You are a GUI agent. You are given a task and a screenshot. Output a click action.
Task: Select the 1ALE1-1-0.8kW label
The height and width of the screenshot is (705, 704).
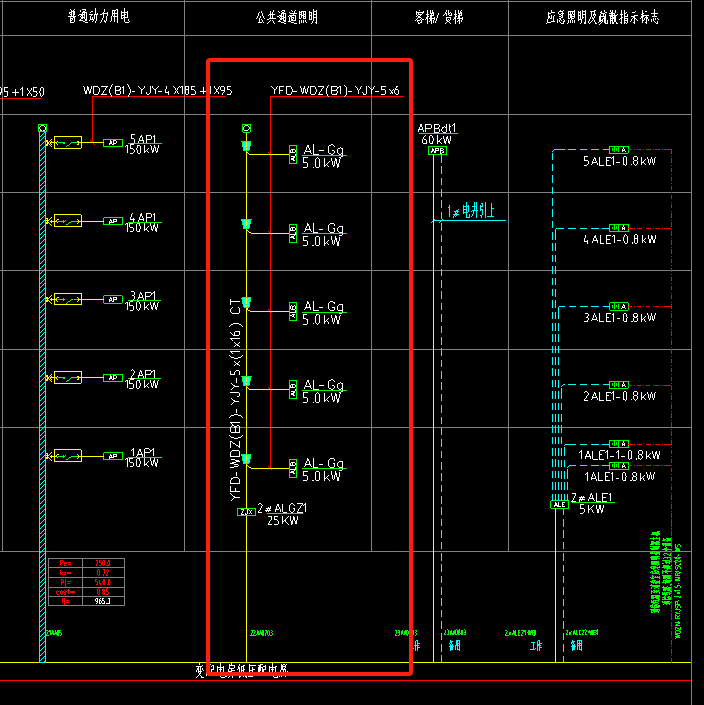(x=619, y=455)
